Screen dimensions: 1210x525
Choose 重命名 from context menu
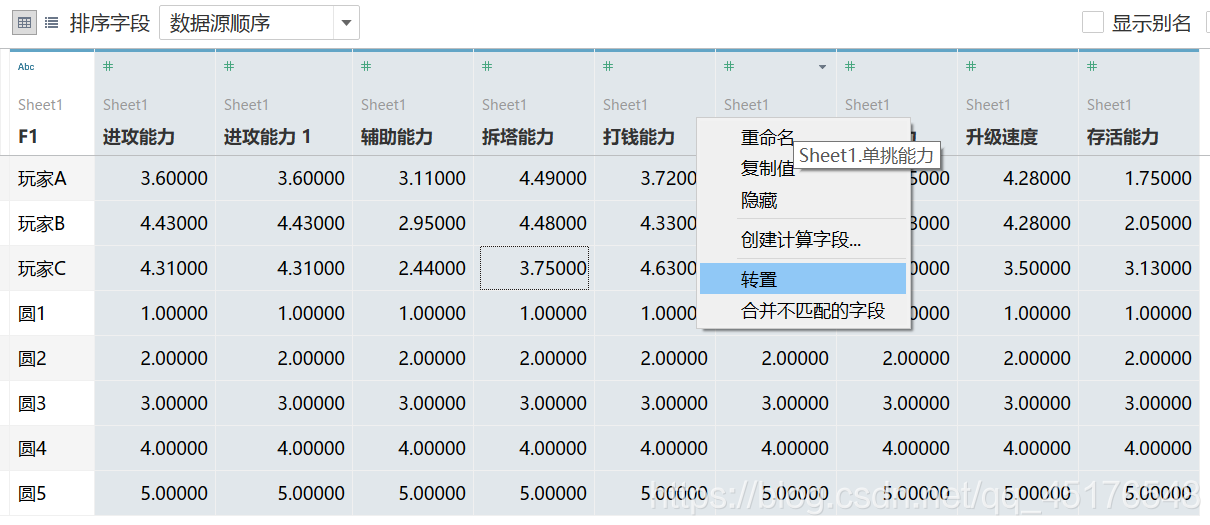pyautogui.click(x=768, y=138)
